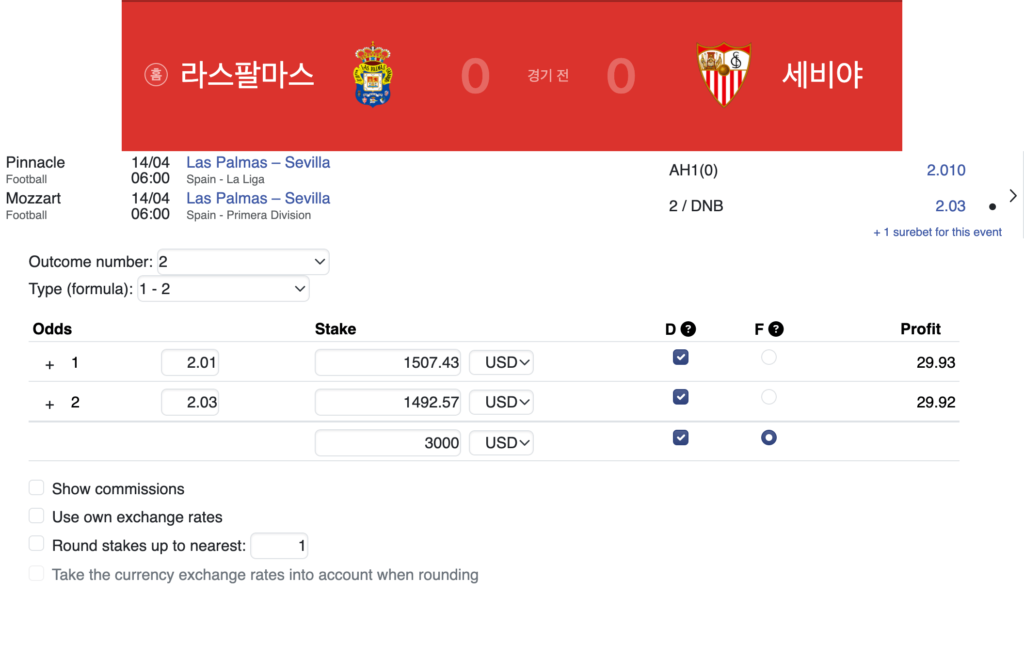The image size is (1024, 657).
Task: Open the Outcome number dropdown
Action: point(243,262)
